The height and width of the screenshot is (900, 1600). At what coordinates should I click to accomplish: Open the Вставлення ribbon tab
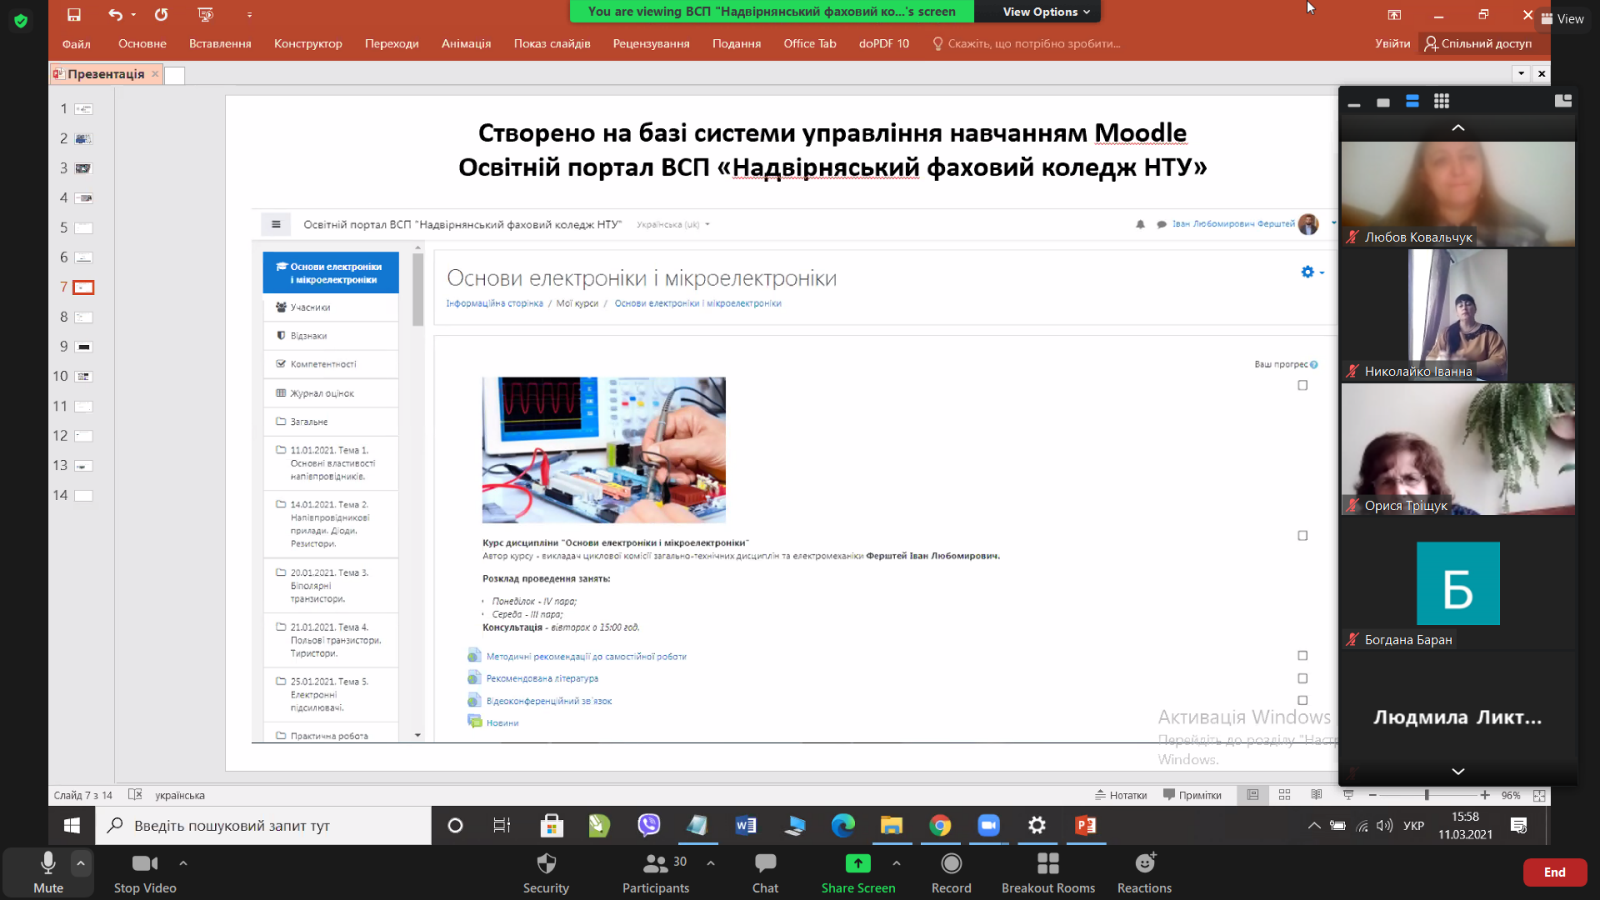220,44
